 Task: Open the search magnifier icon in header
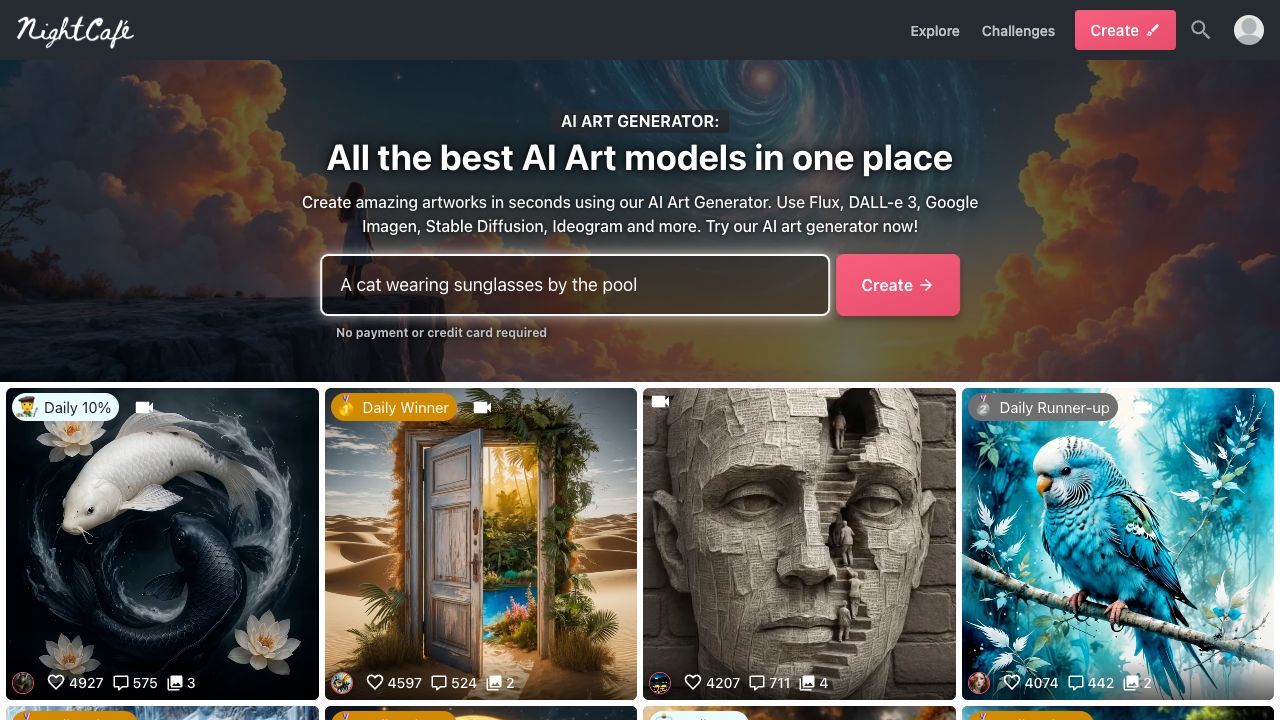coord(1201,30)
